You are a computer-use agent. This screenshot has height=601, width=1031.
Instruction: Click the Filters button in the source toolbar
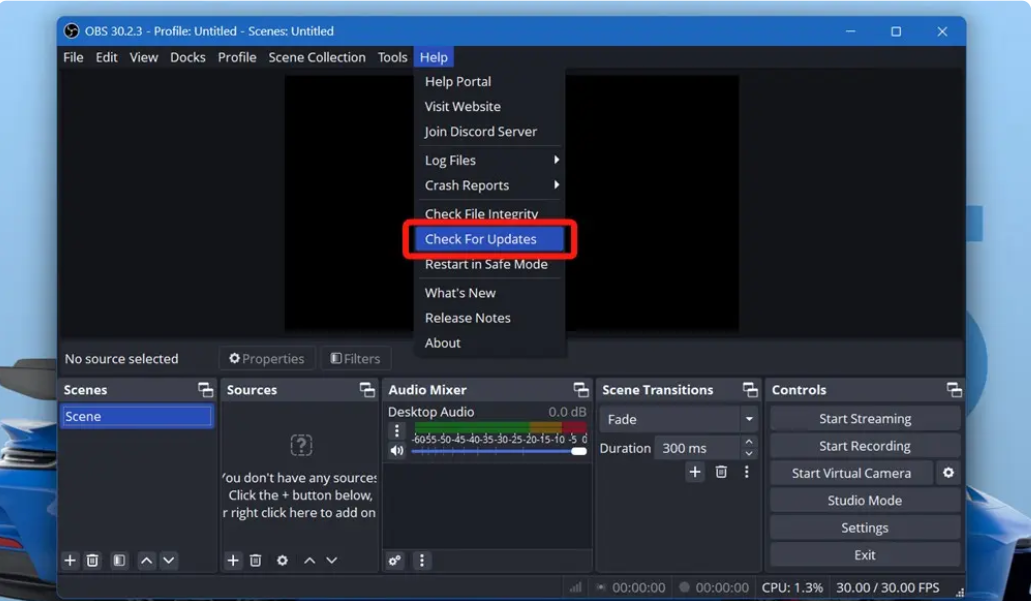tap(356, 358)
